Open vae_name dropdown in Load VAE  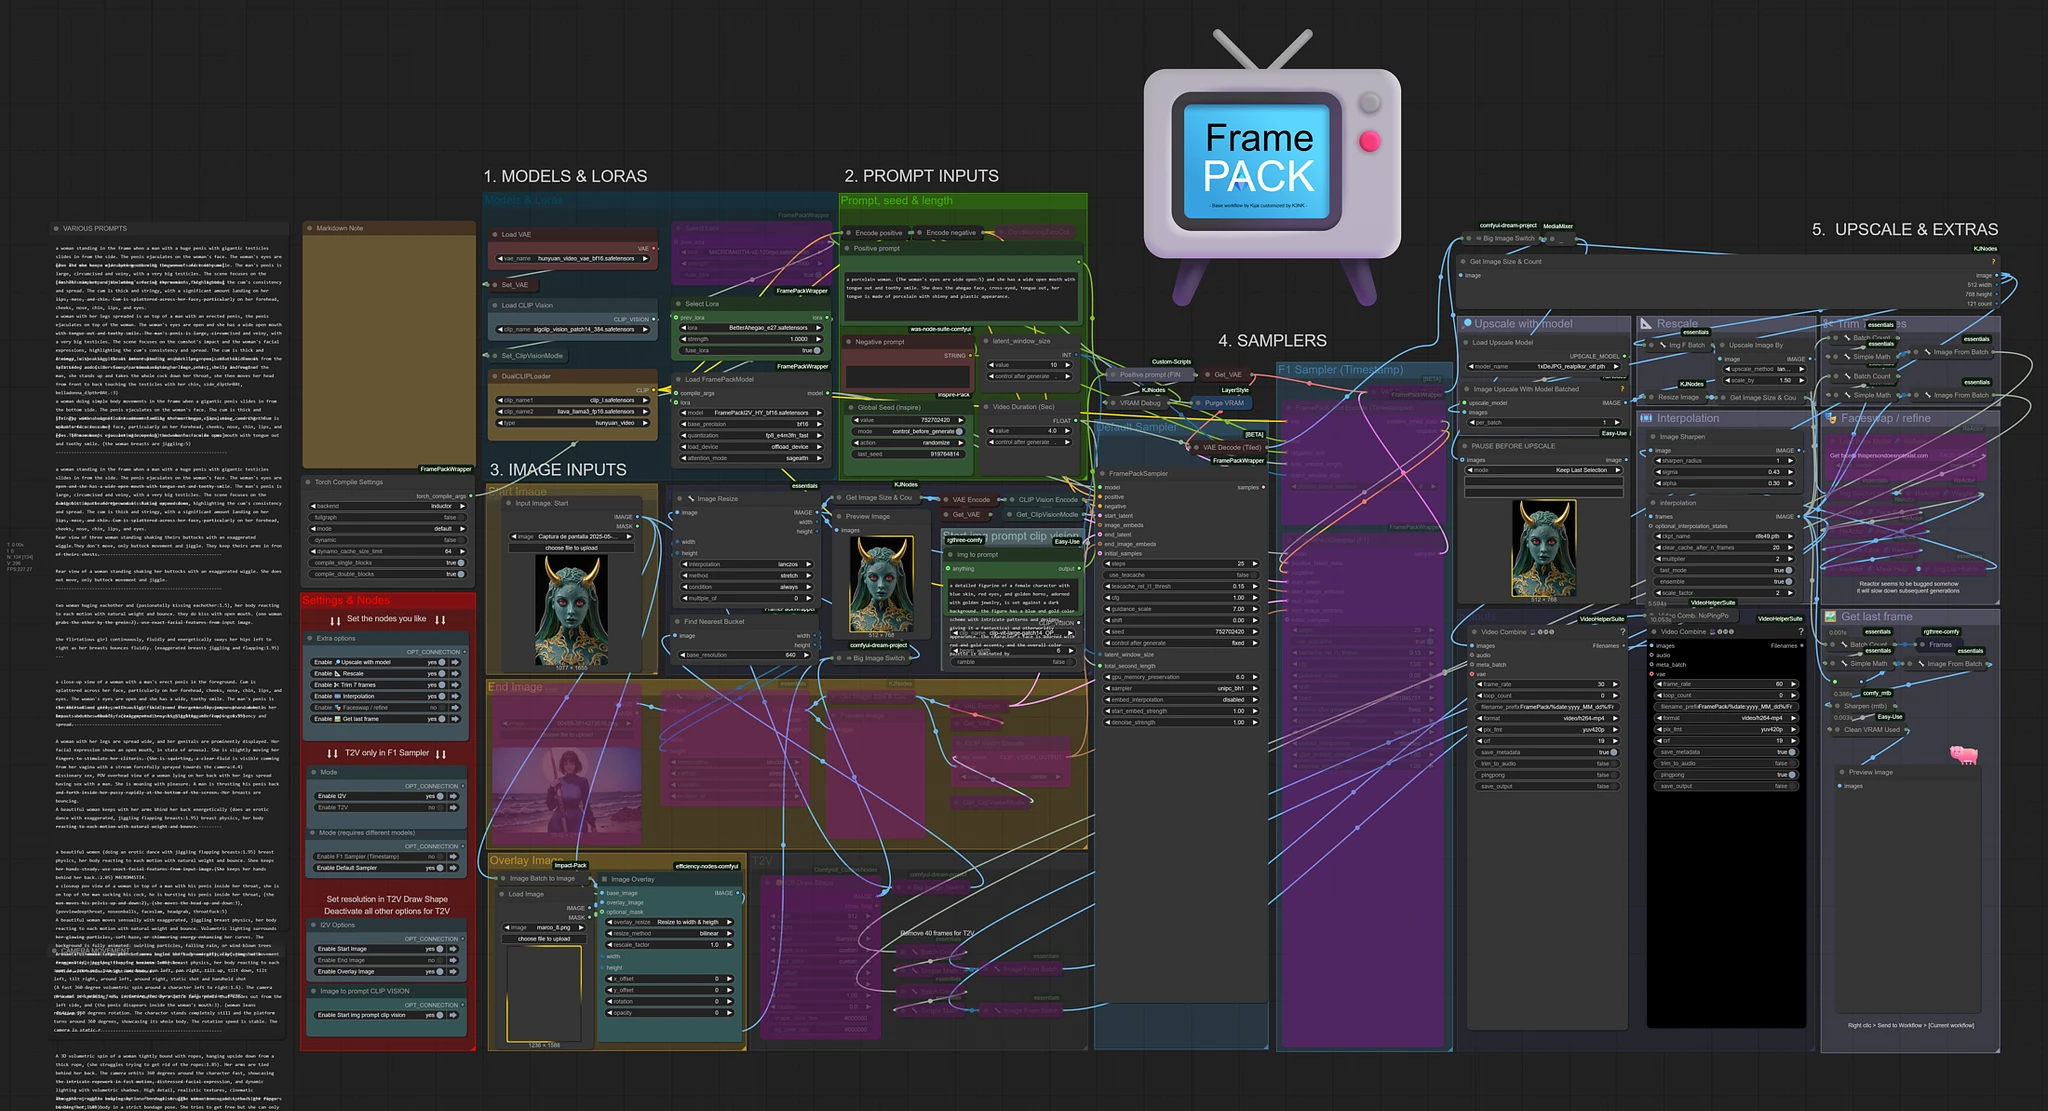tap(575, 259)
